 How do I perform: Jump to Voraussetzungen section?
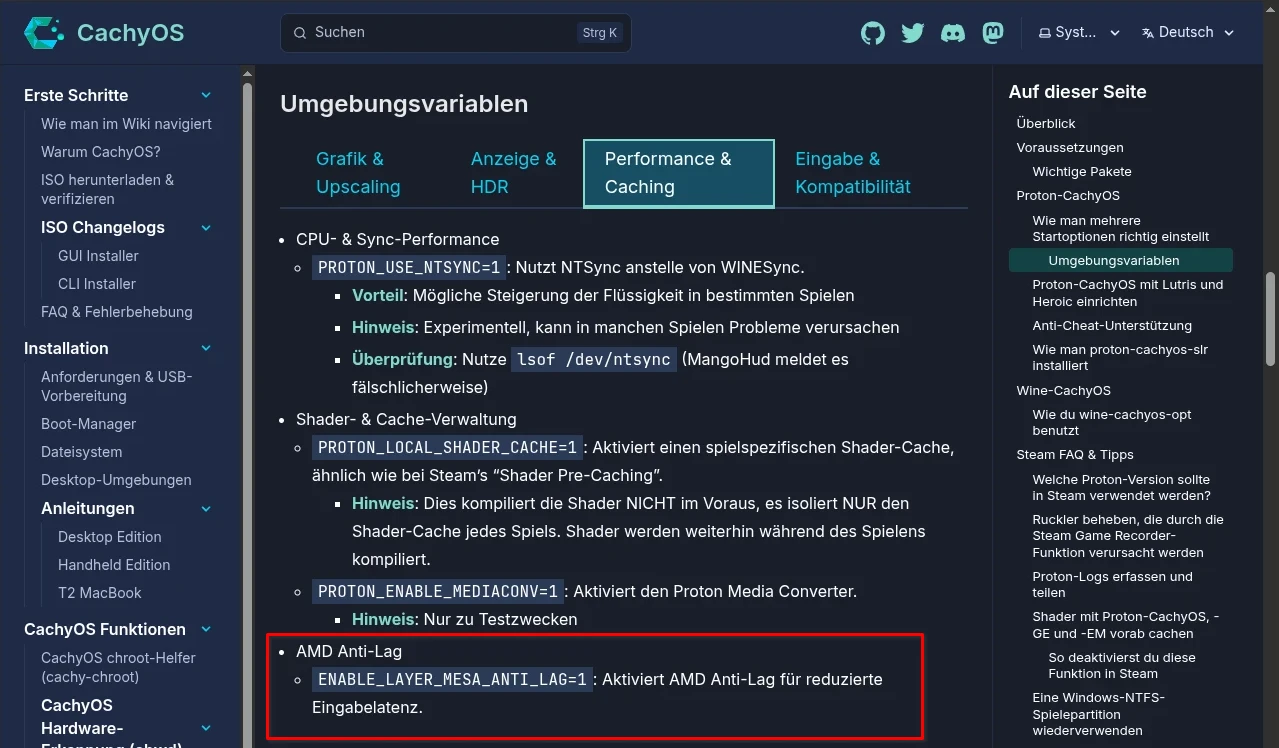[x=1070, y=148]
